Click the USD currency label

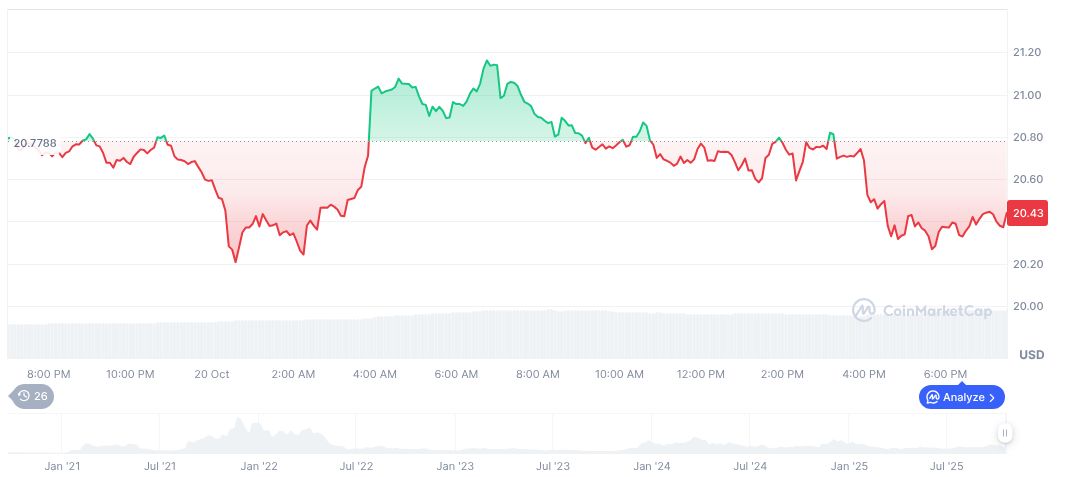(x=1031, y=355)
